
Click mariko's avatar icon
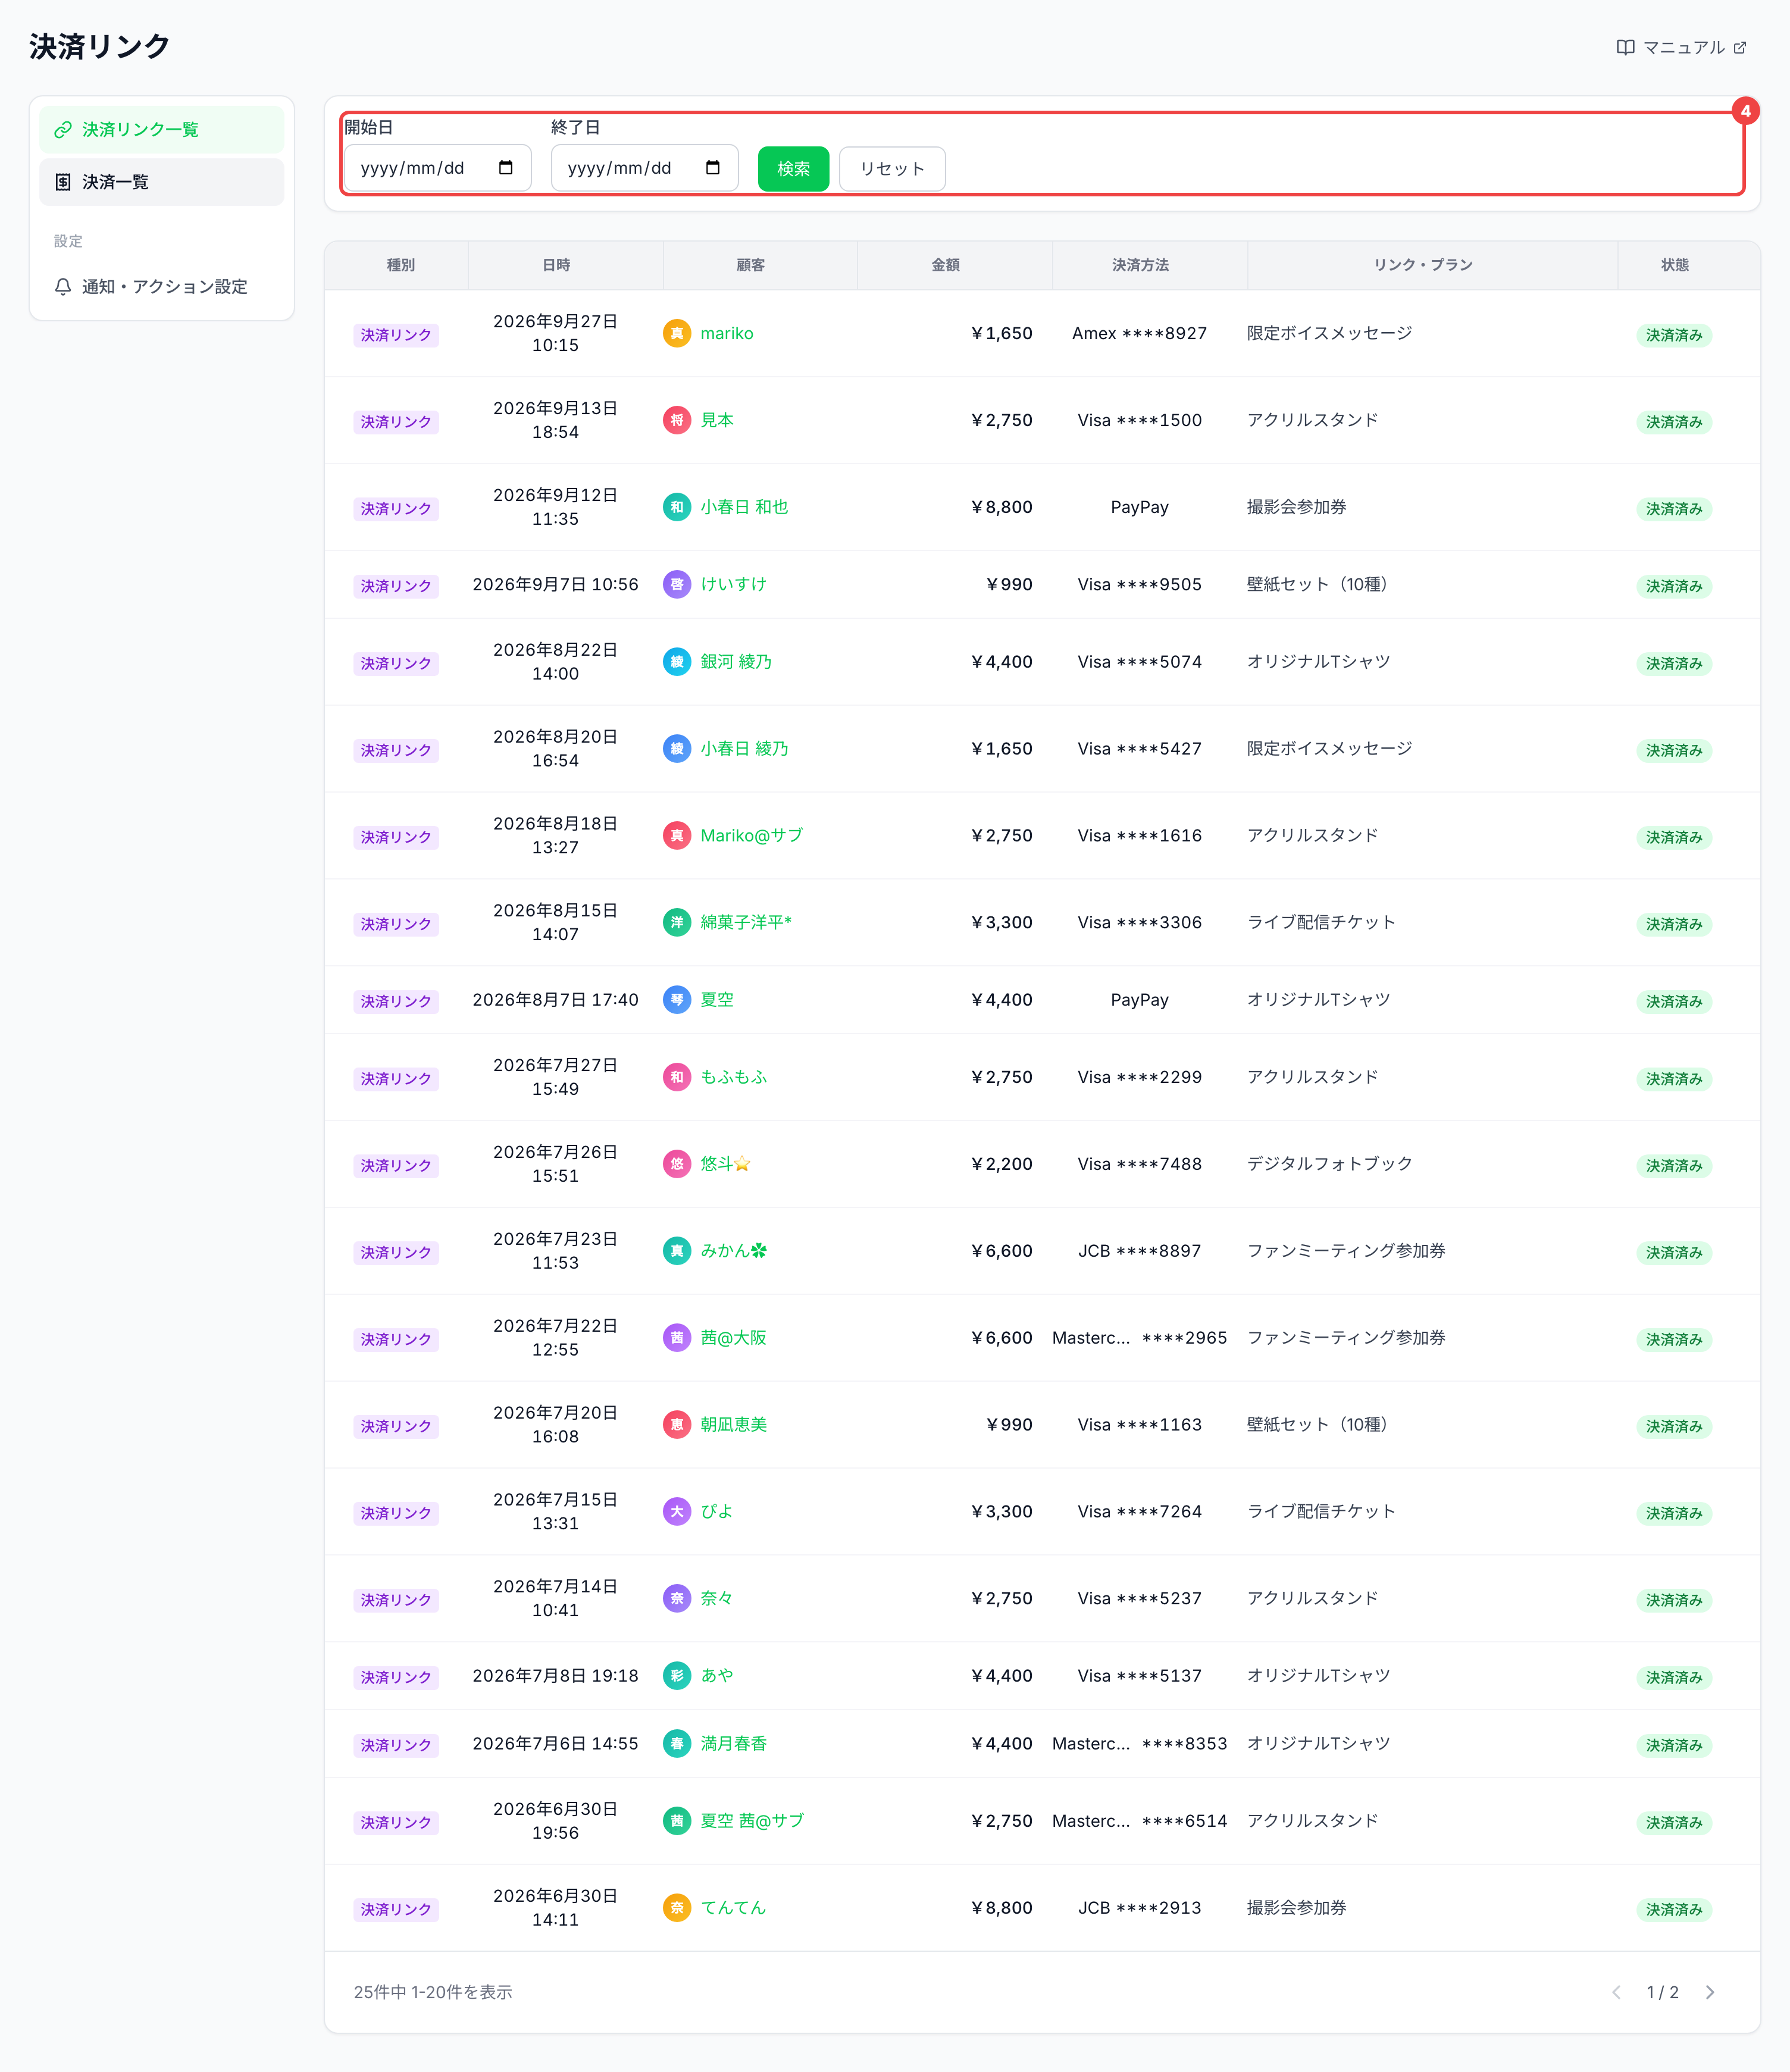click(x=677, y=333)
